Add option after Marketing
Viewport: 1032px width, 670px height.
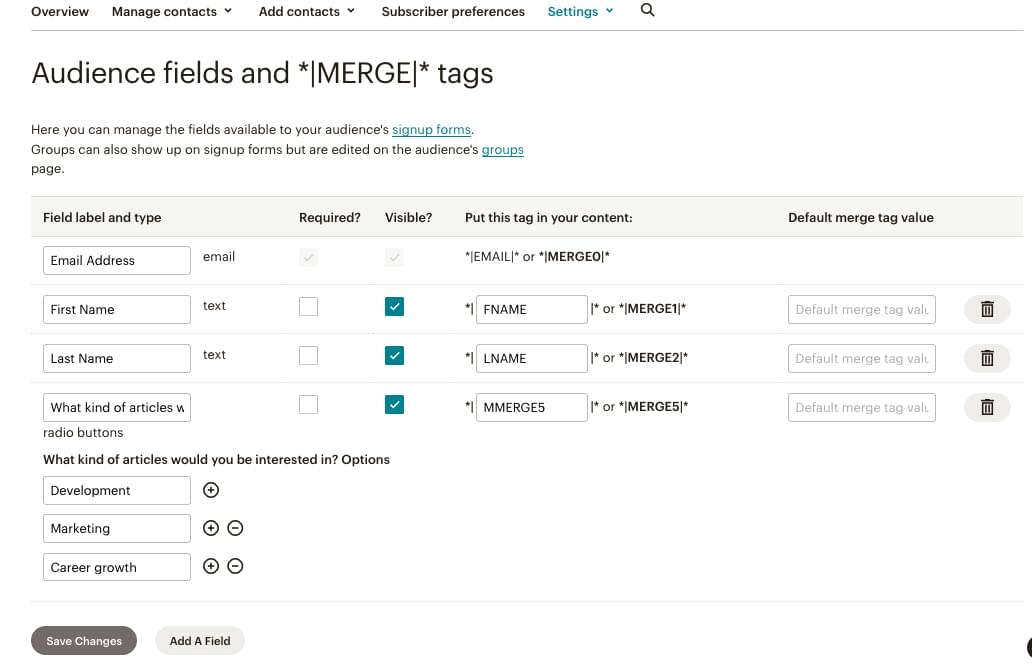(x=211, y=528)
